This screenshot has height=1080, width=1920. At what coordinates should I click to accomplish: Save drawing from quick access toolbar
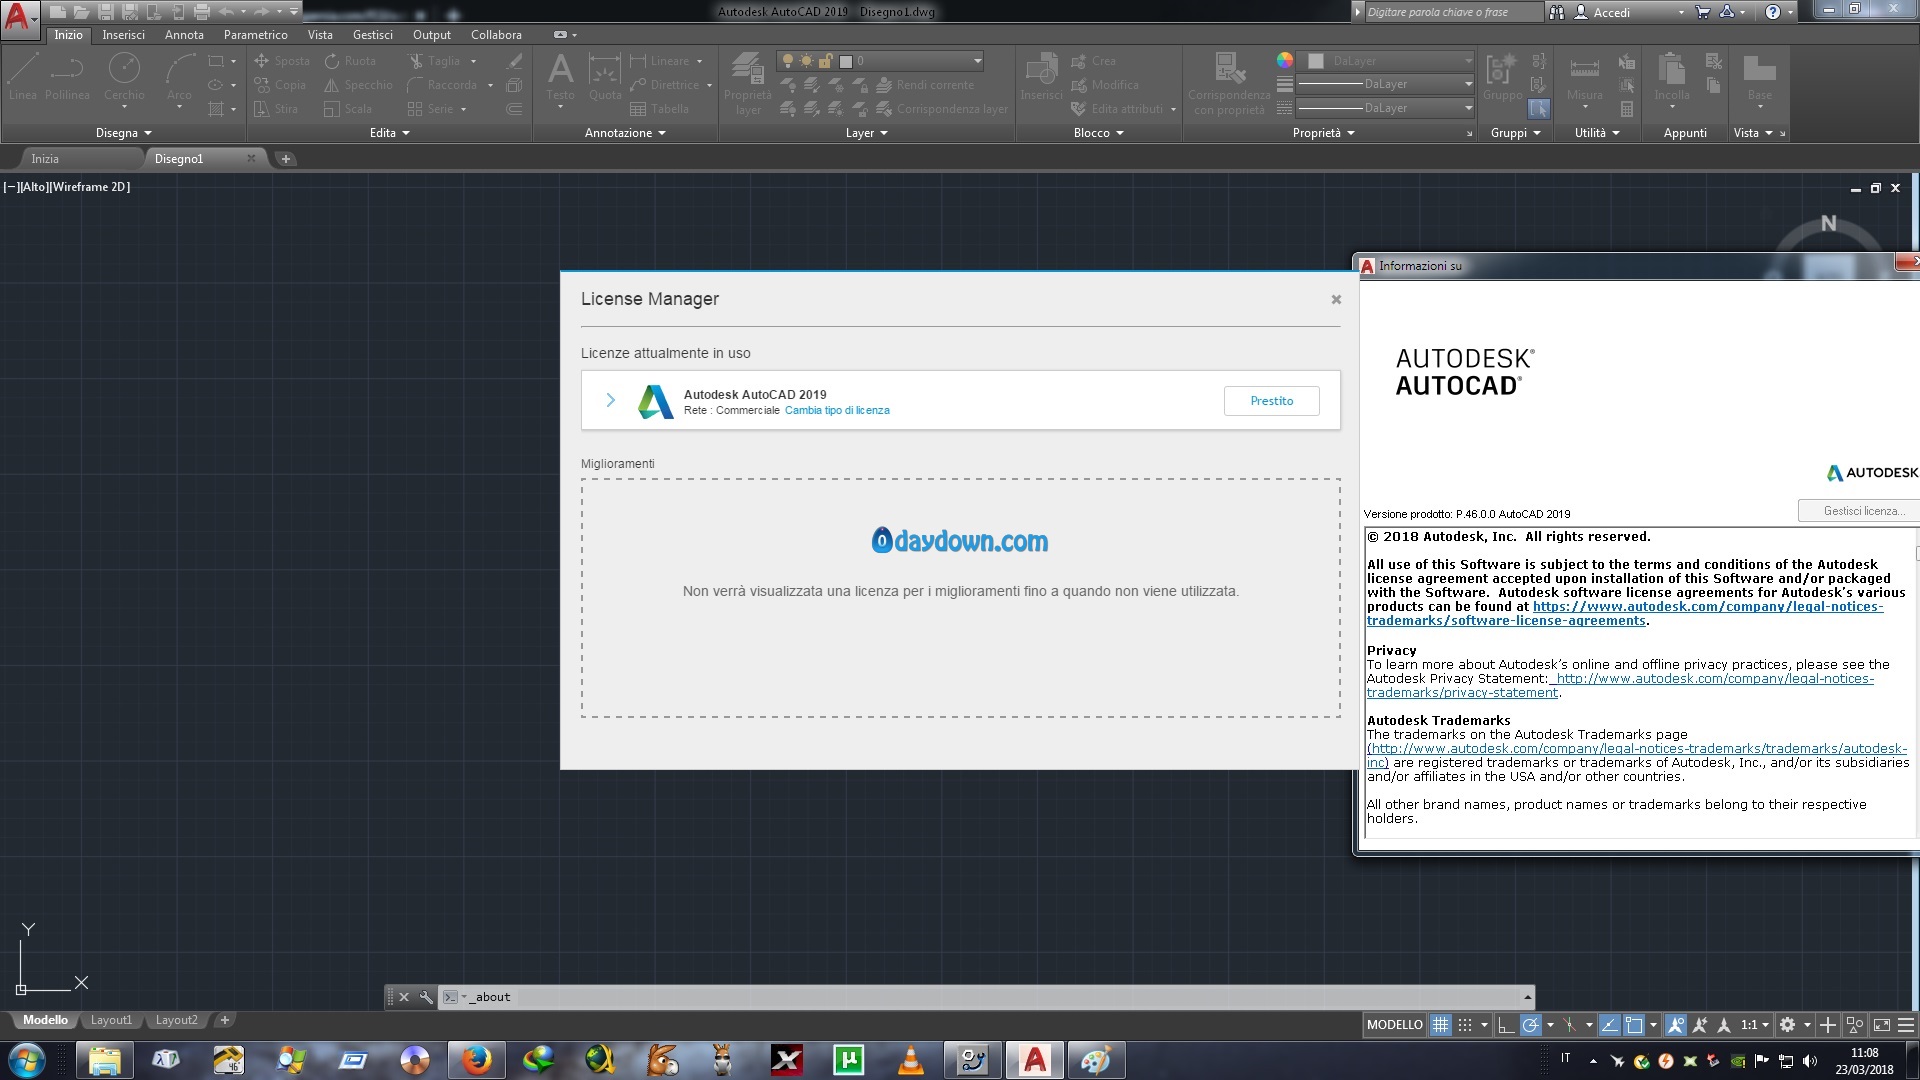105,12
